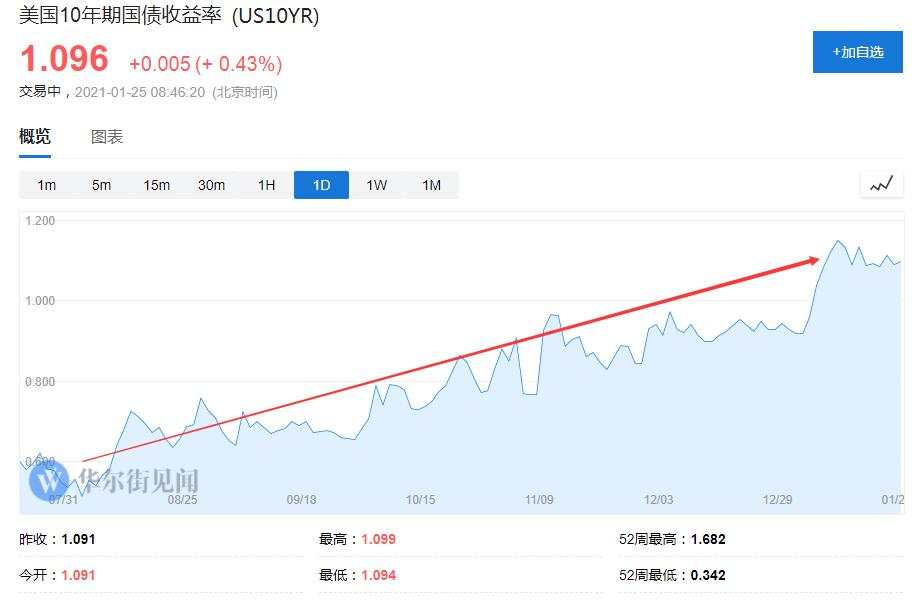Click the 12/03 date axis label
914x601 pixels.
click(659, 500)
